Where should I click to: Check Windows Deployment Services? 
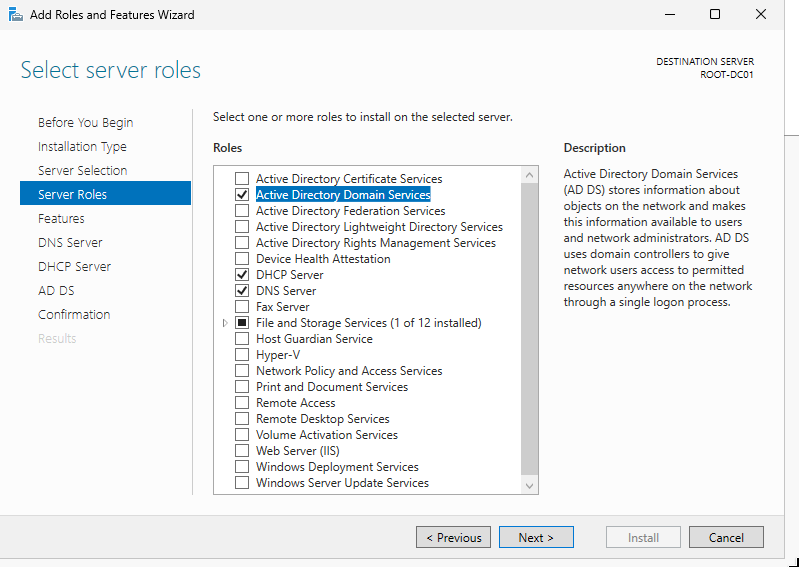[242, 467]
